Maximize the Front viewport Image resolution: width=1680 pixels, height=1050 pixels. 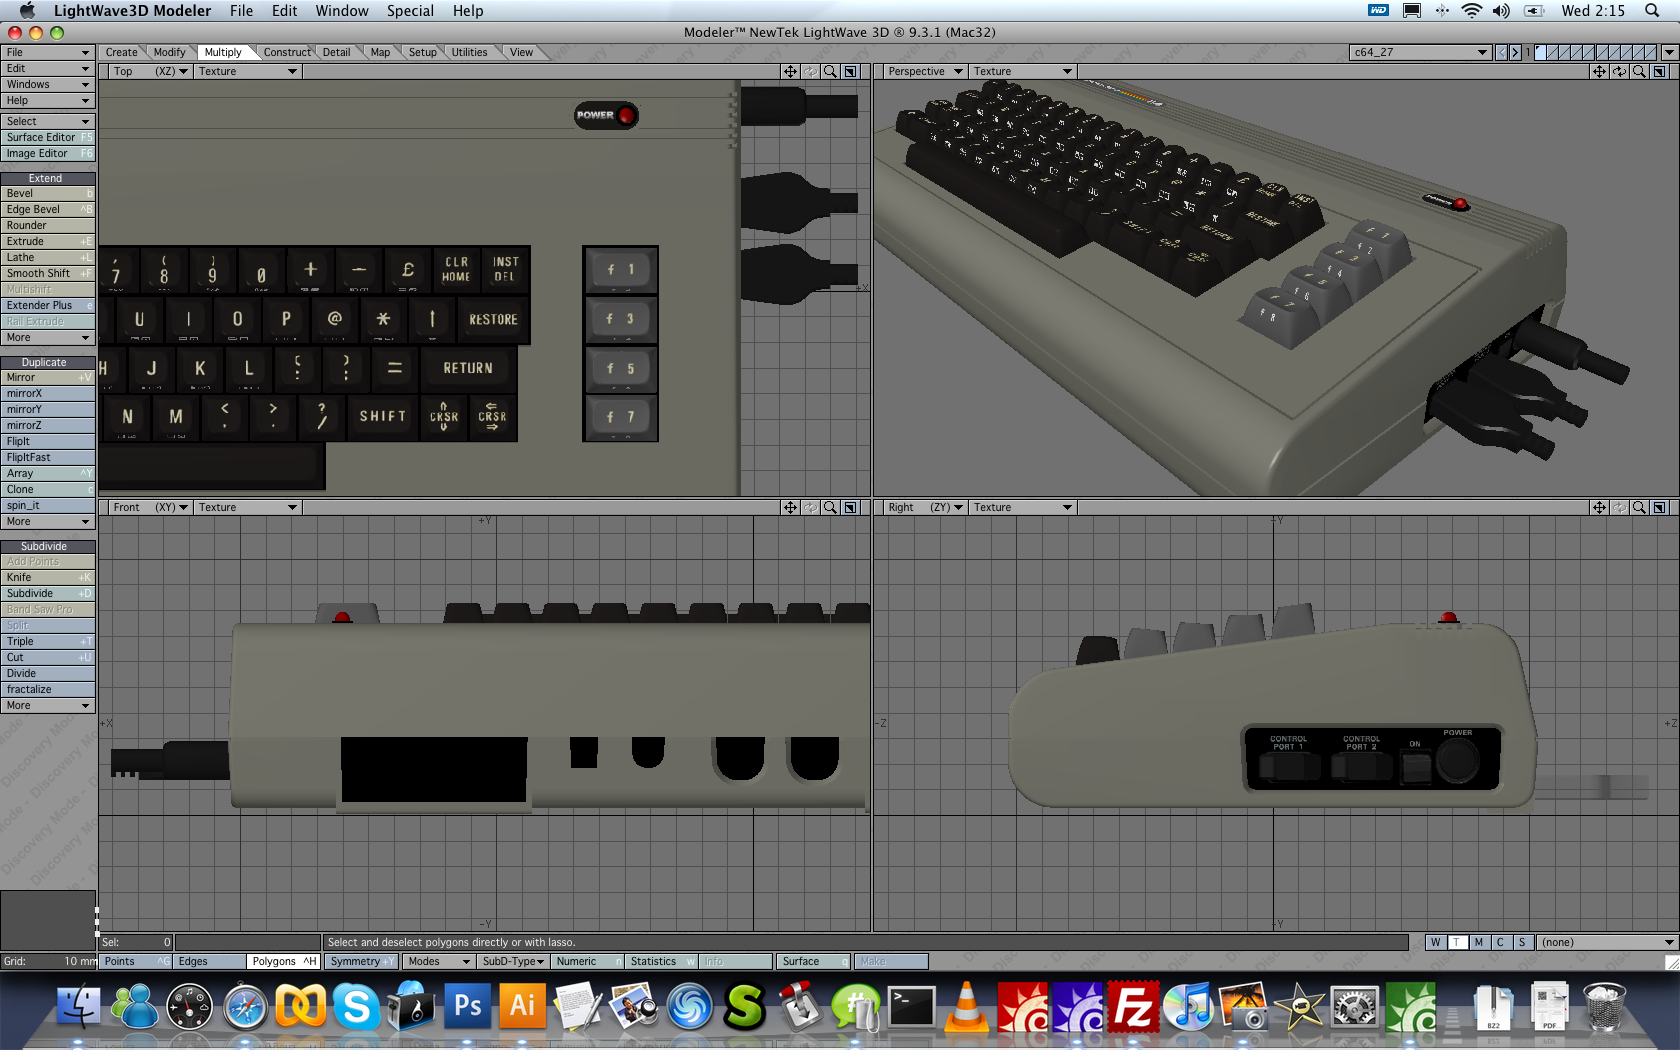pyautogui.click(x=850, y=508)
